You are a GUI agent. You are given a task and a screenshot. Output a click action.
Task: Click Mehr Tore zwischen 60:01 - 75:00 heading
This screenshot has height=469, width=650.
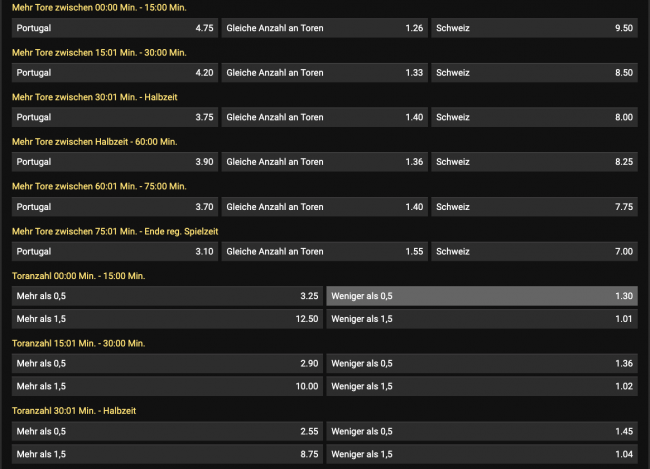click(99, 186)
